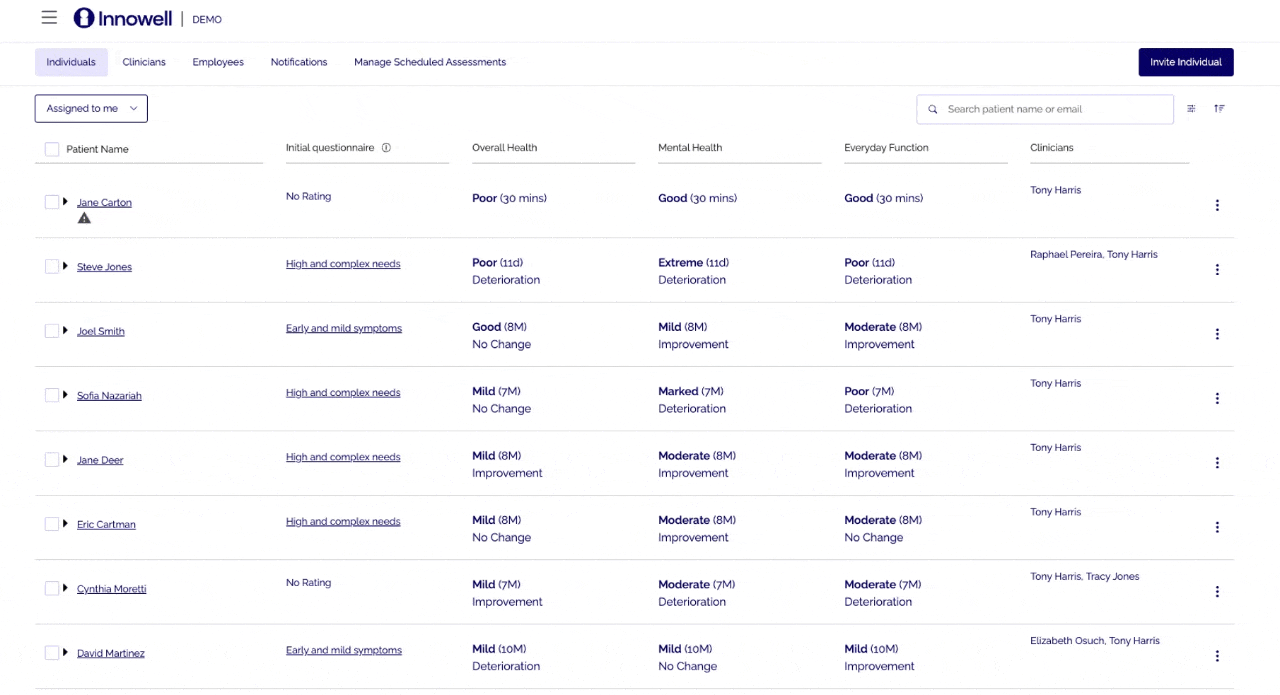Click Eric Cartman's High and complex needs link
The height and width of the screenshot is (695, 1280).
coord(343,521)
